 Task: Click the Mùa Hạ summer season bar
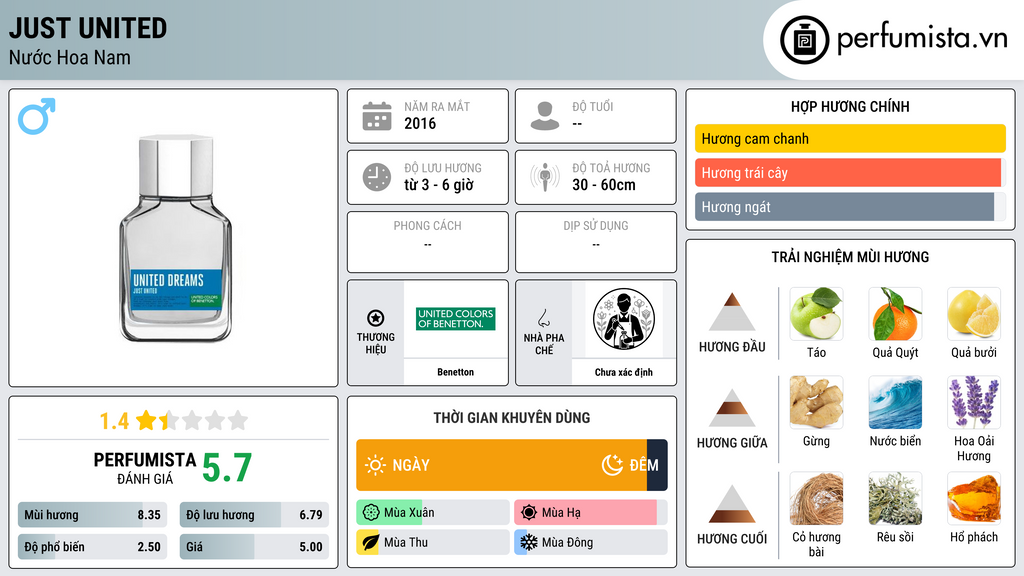[x=590, y=513]
